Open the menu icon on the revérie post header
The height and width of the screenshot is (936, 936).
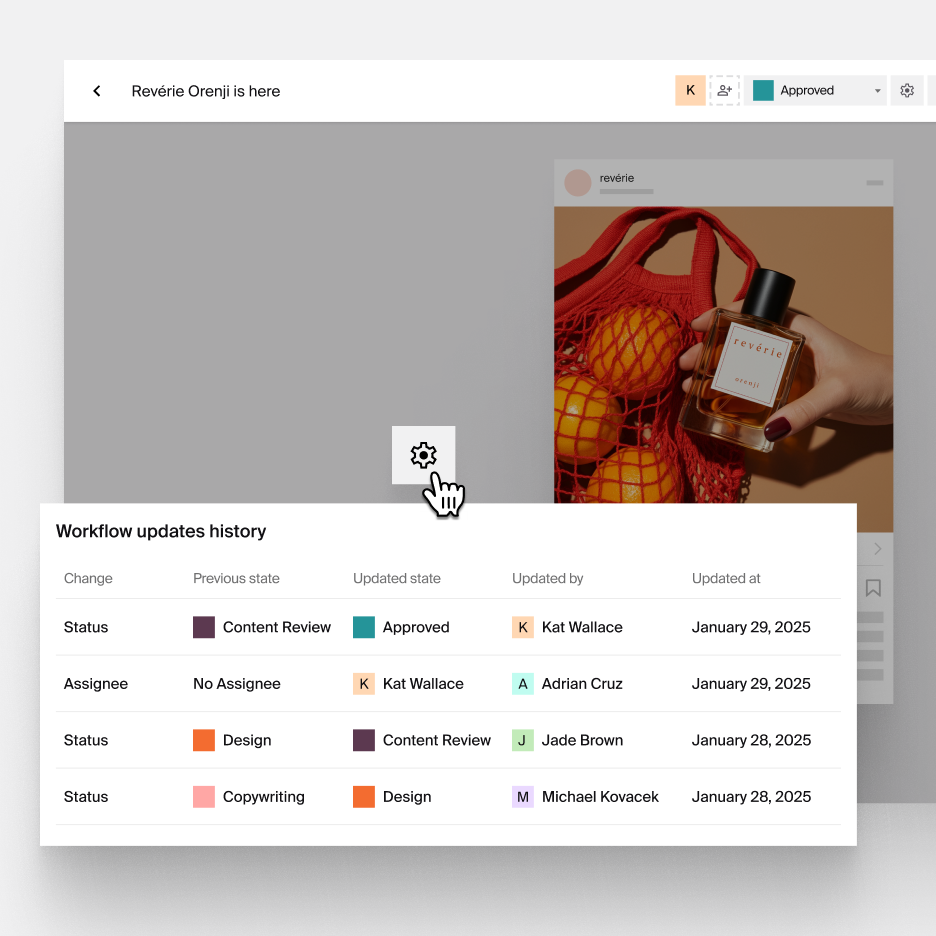tap(877, 182)
